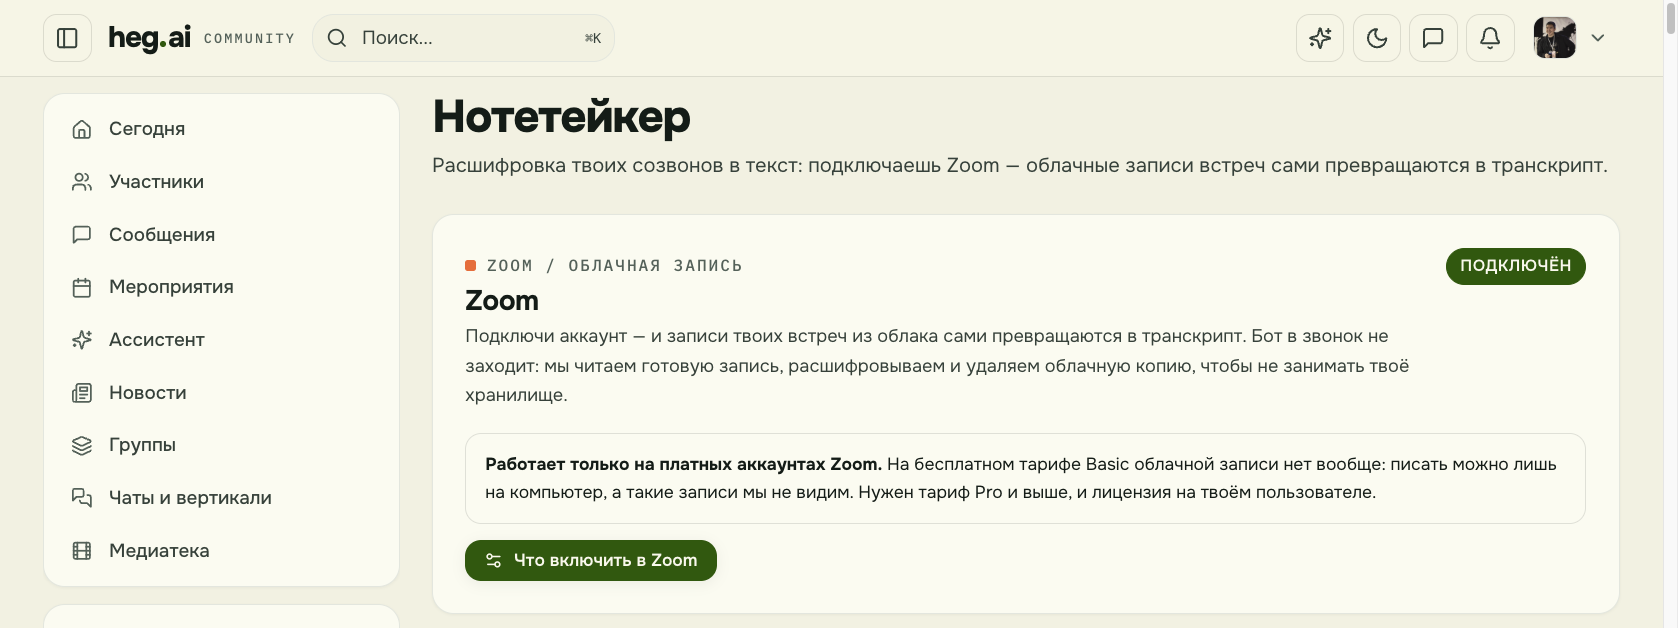Toggle the sidebar panel icon
This screenshot has height=628, width=1678.
click(67, 38)
